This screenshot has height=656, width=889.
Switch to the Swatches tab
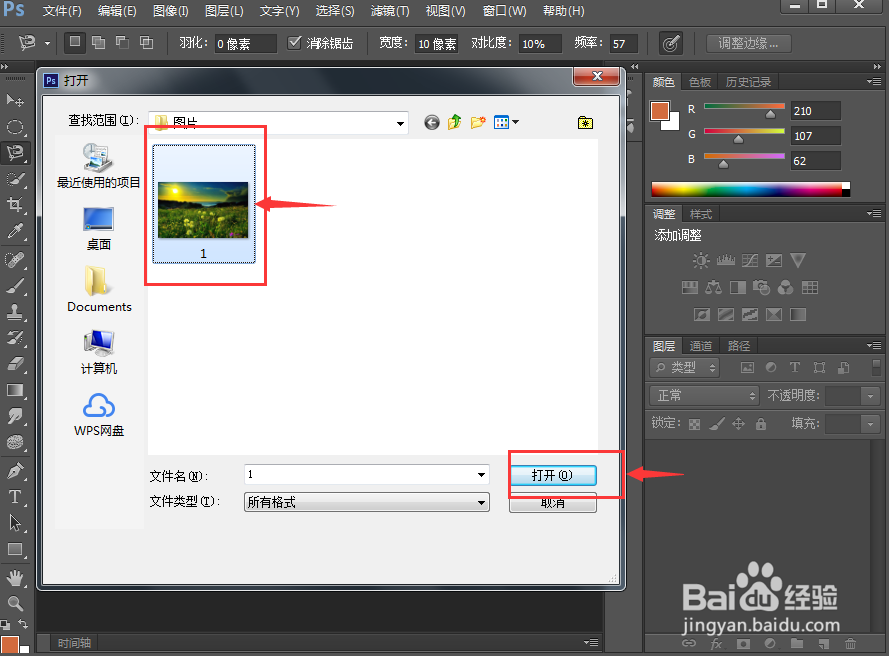(700, 82)
